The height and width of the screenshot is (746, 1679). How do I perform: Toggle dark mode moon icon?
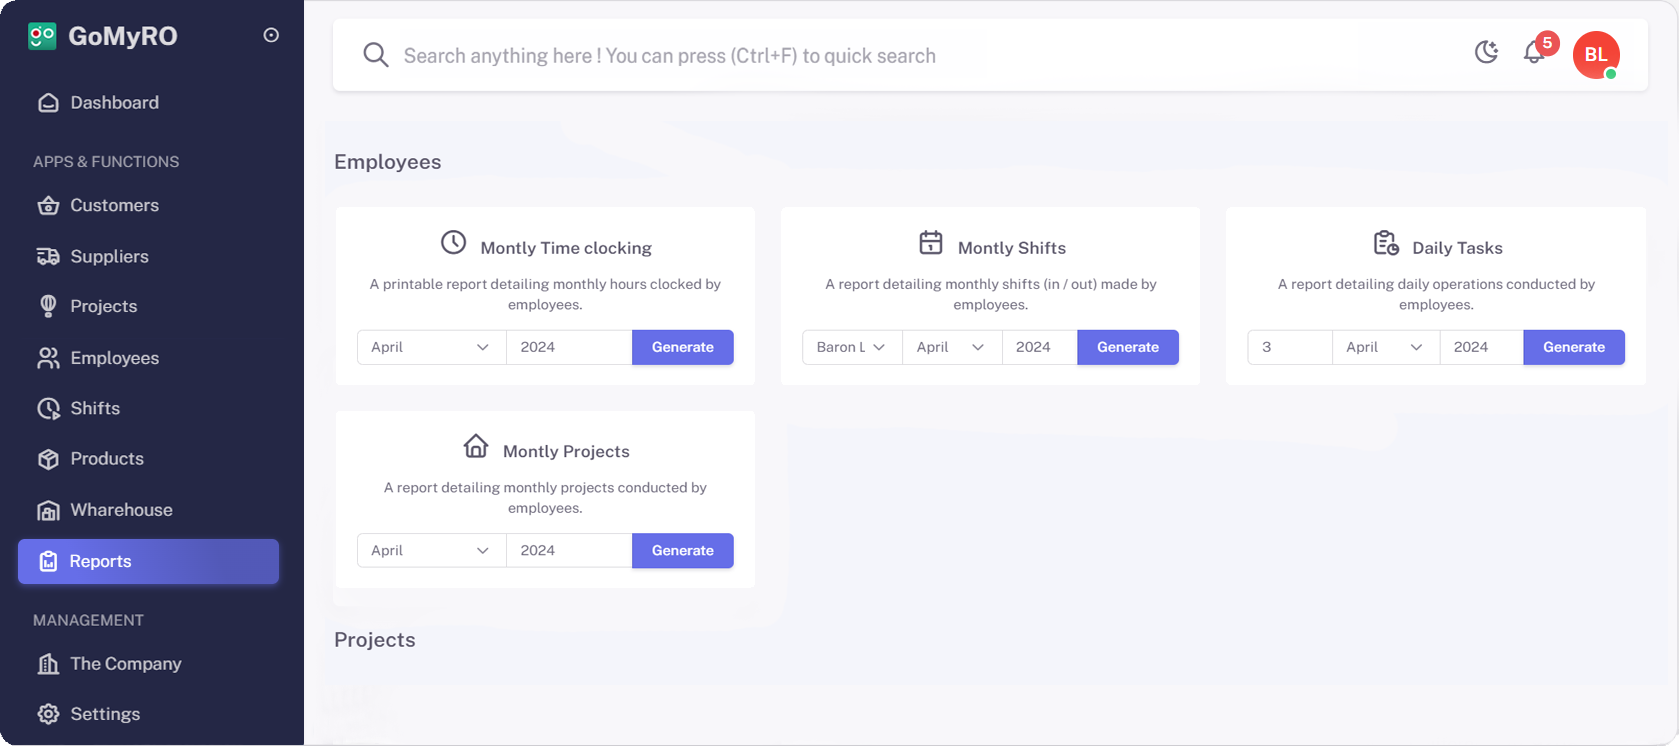pos(1486,53)
